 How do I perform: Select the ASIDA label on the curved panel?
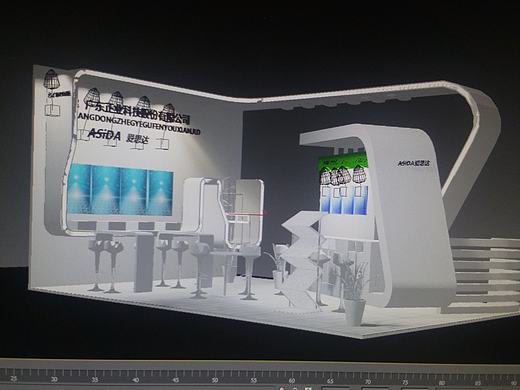[414, 164]
